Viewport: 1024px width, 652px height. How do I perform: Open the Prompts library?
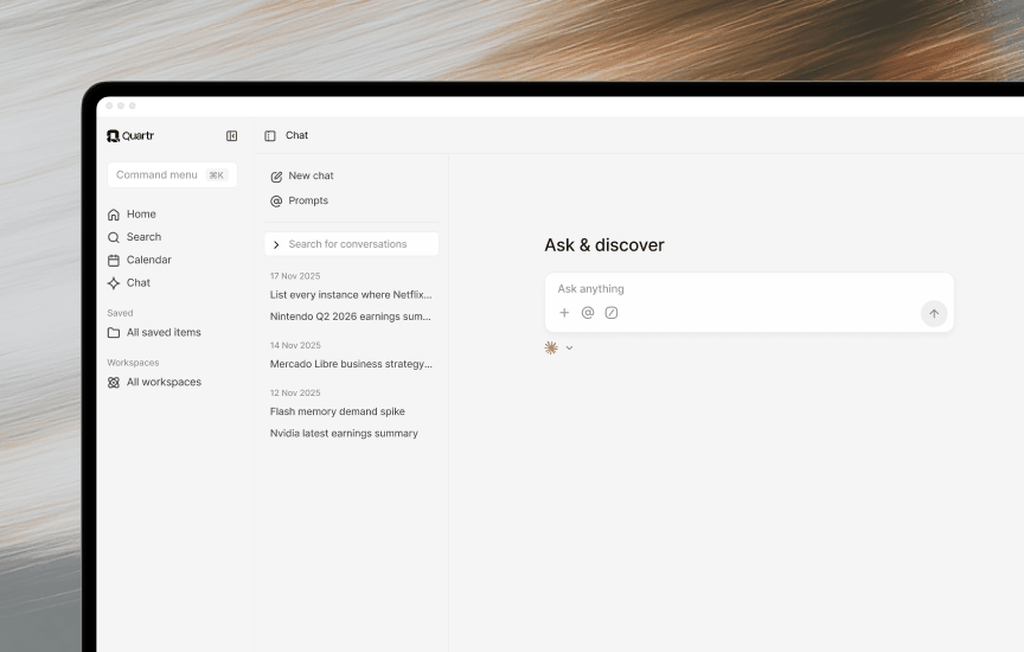point(308,201)
